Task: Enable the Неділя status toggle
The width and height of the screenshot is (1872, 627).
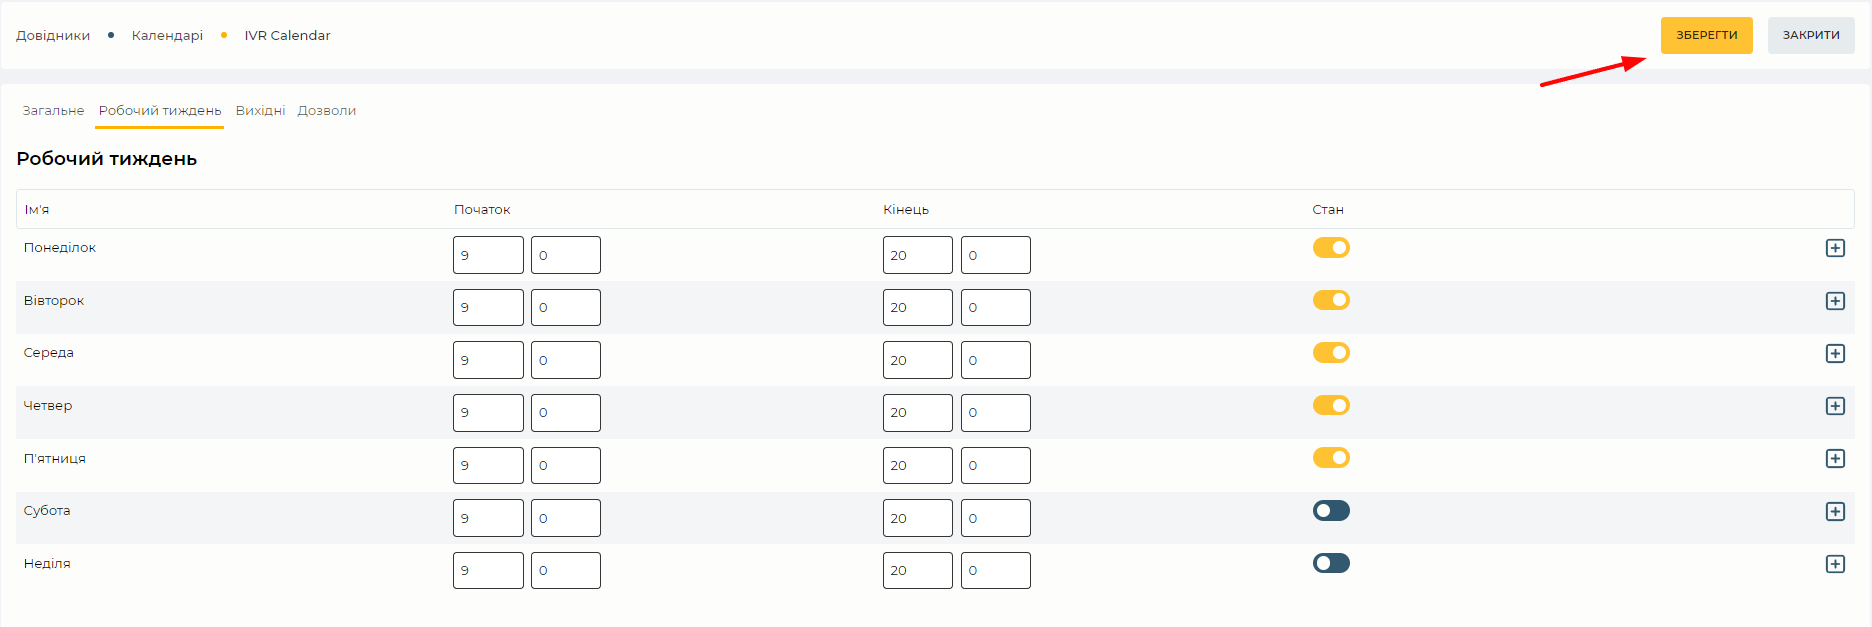Action: [1331, 563]
